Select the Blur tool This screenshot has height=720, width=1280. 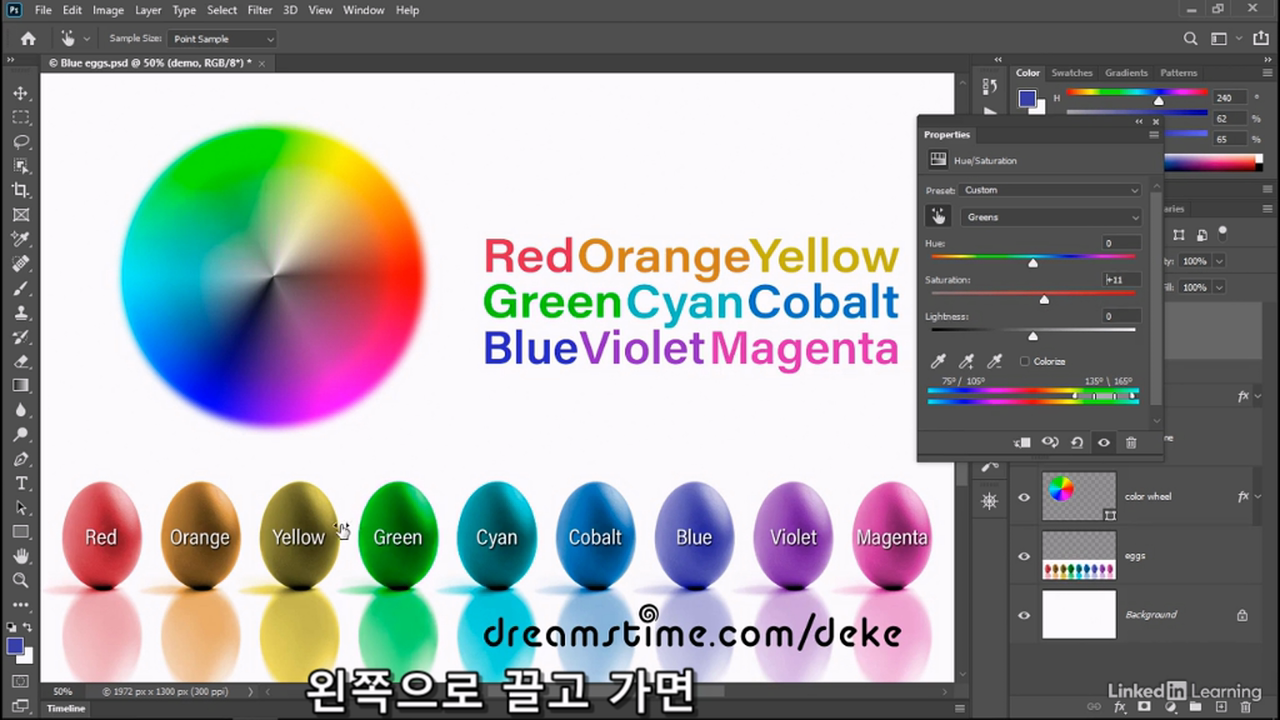(20, 410)
